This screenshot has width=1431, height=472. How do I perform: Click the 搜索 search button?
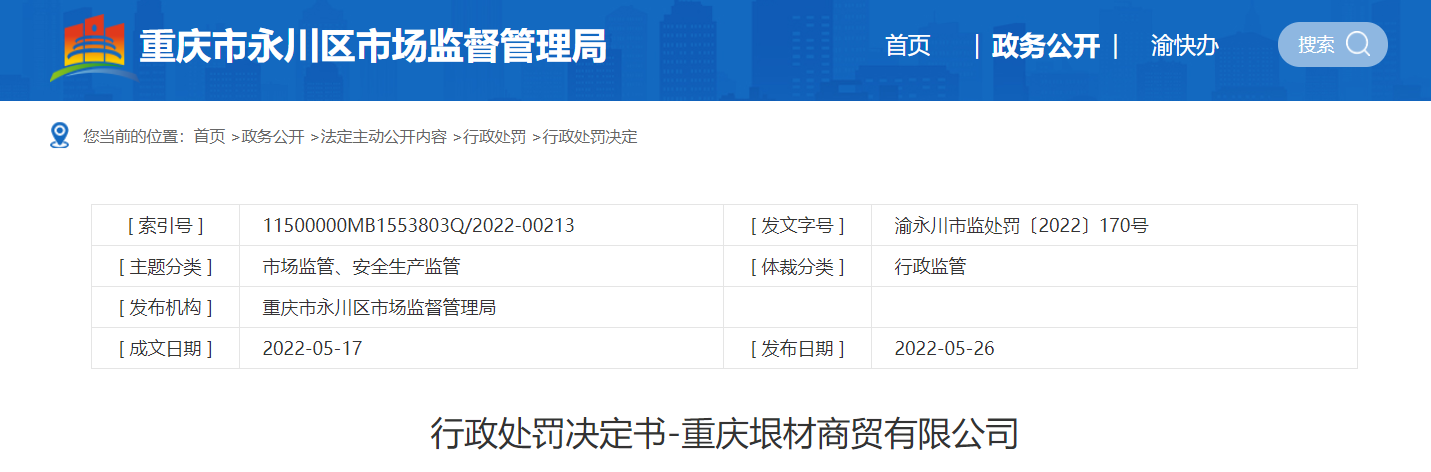point(1332,44)
